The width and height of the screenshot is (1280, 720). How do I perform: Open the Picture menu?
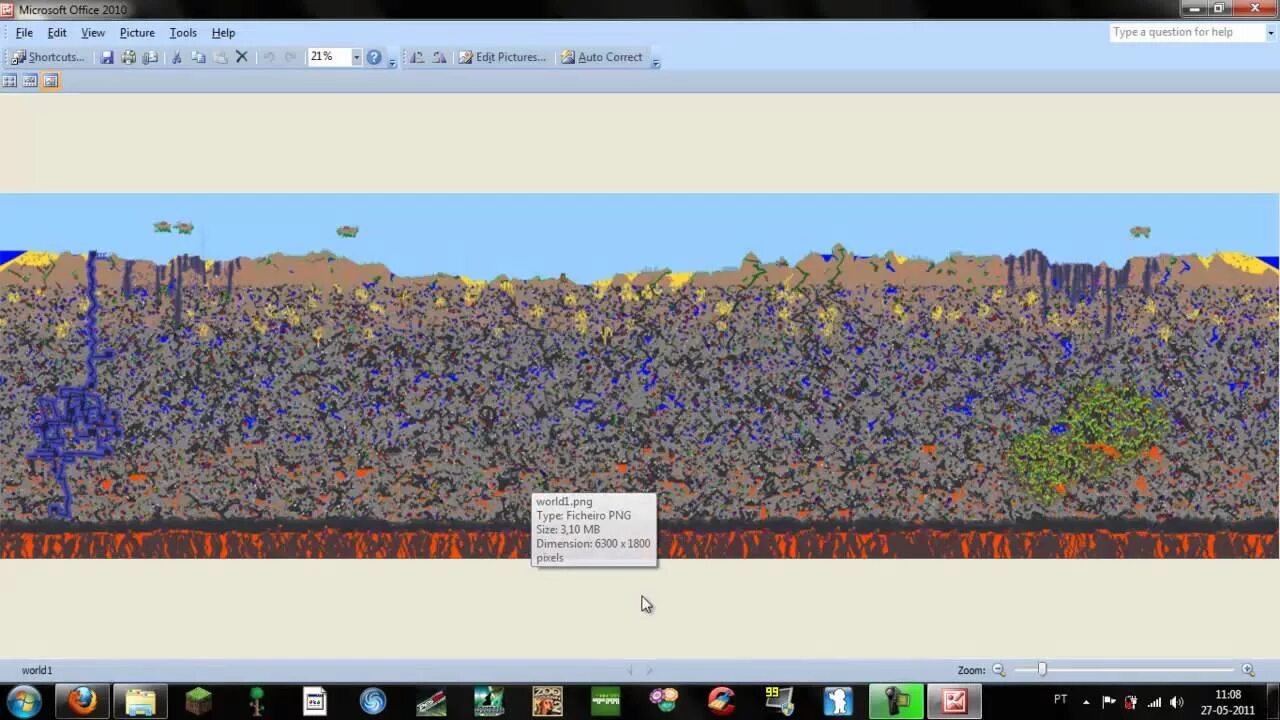point(137,33)
